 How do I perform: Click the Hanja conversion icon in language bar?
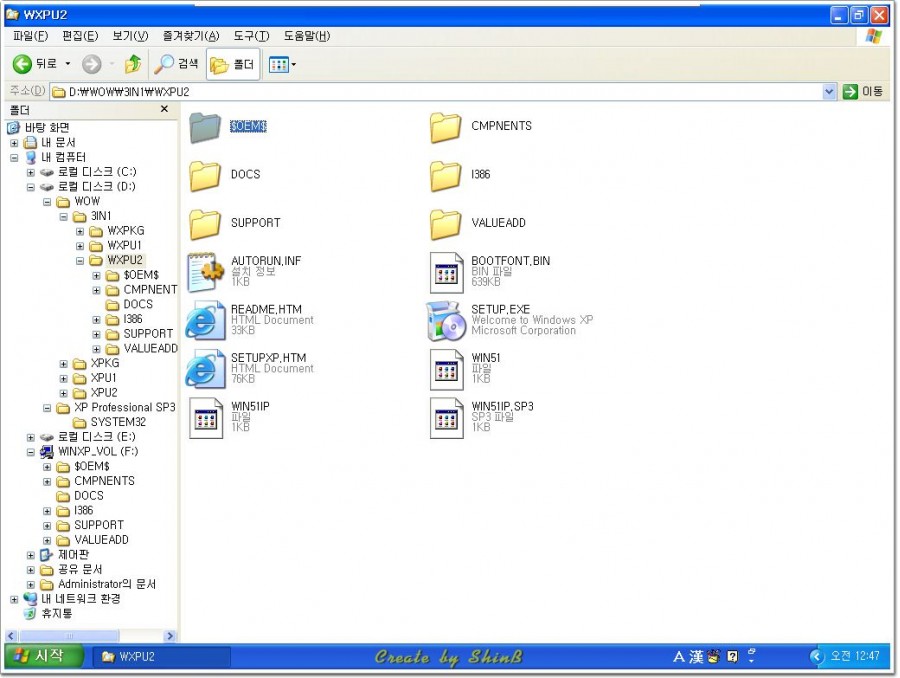point(697,656)
